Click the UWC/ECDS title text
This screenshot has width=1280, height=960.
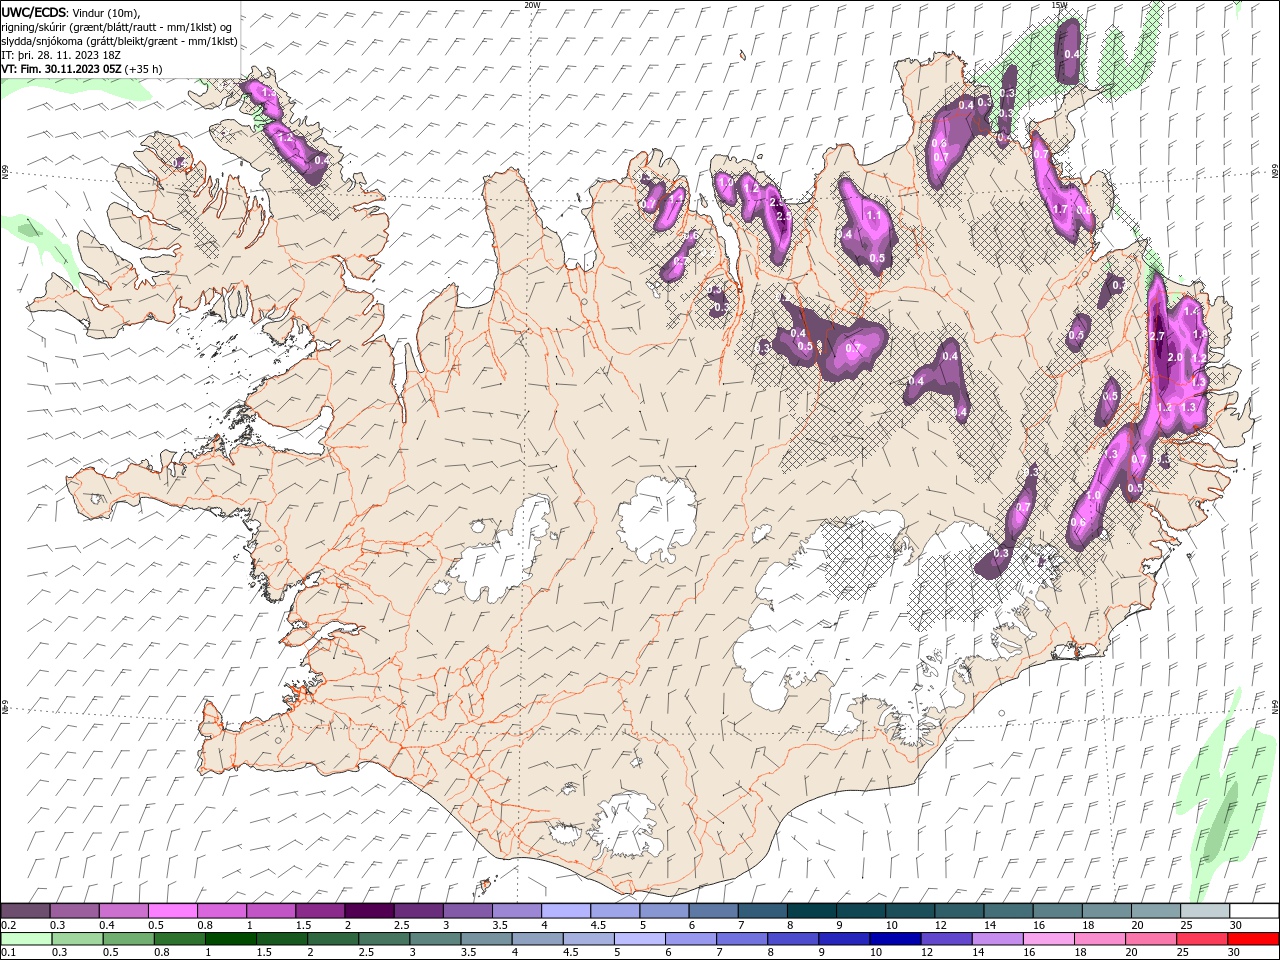tap(34, 12)
